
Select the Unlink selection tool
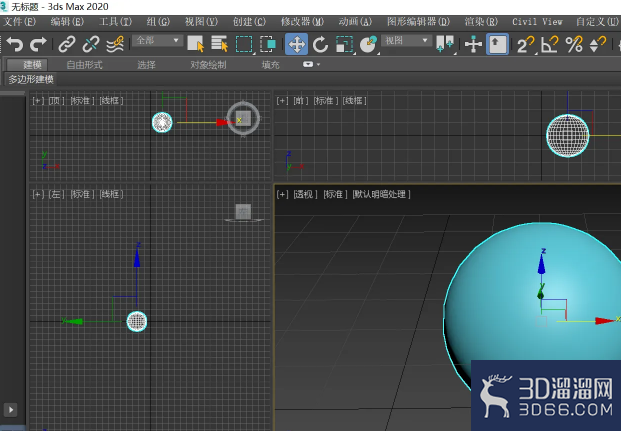(91, 44)
